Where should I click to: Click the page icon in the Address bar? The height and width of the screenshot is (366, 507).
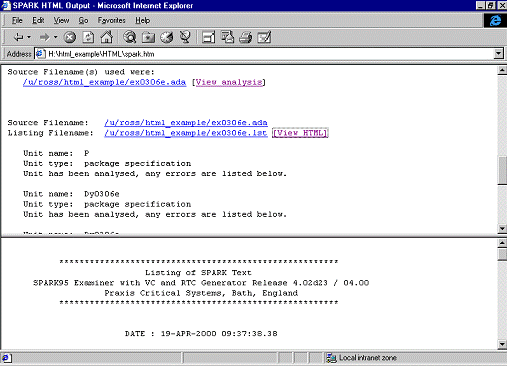point(40,54)
